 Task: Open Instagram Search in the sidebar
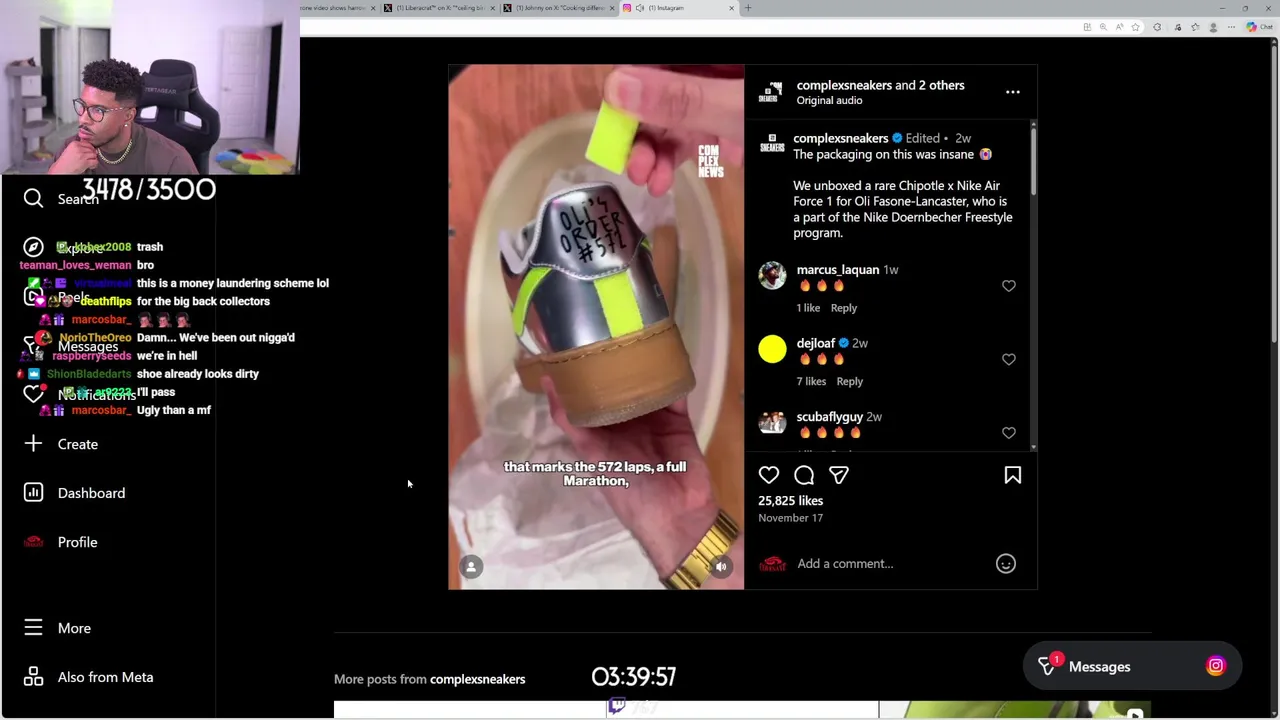(62, 199)
